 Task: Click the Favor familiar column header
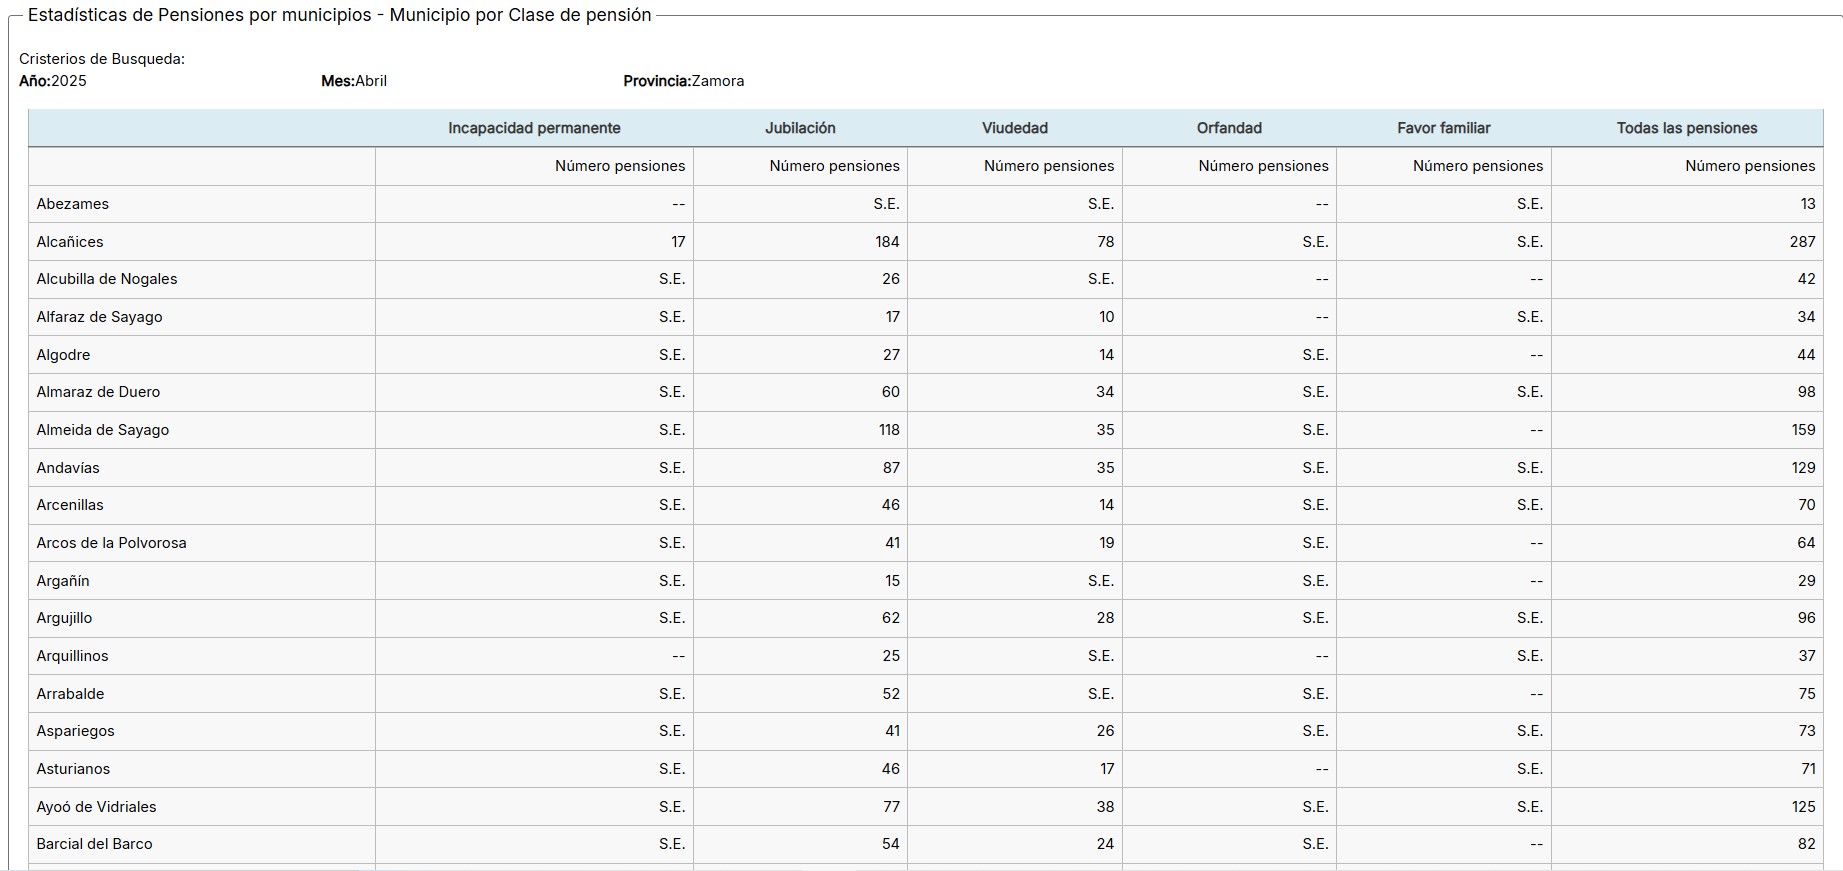(x=1443, y=128)
